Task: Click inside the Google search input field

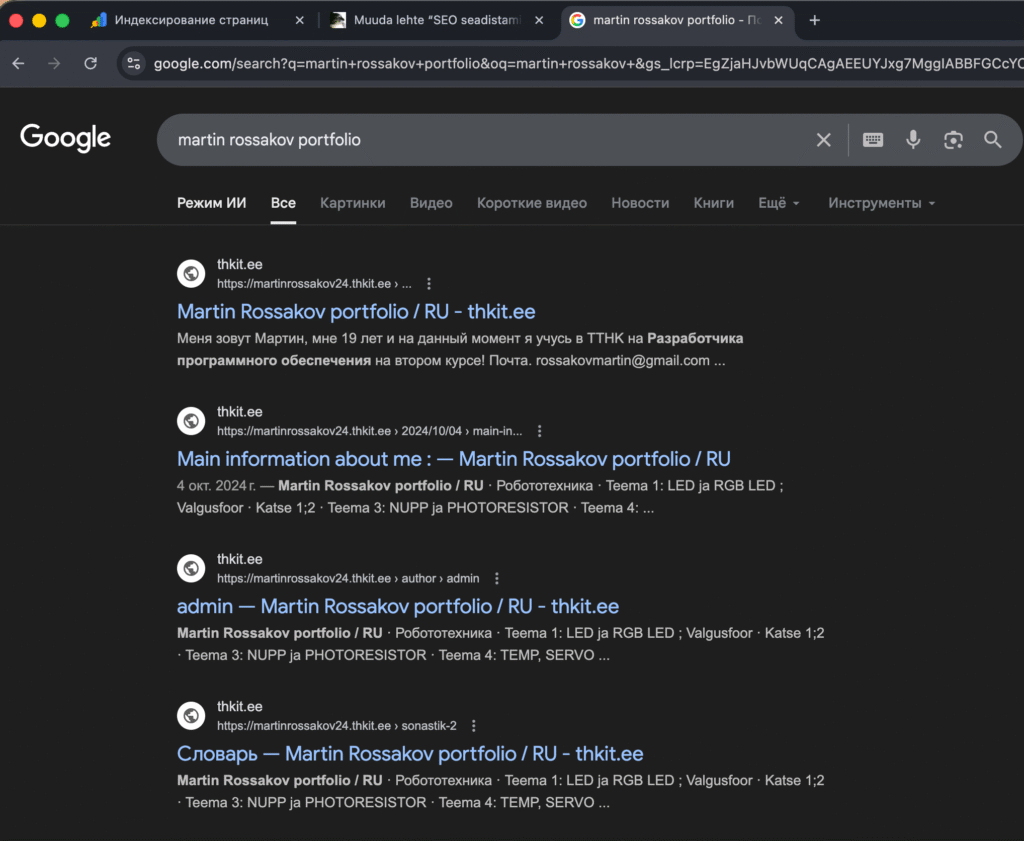Action: [x=480, y=140]
